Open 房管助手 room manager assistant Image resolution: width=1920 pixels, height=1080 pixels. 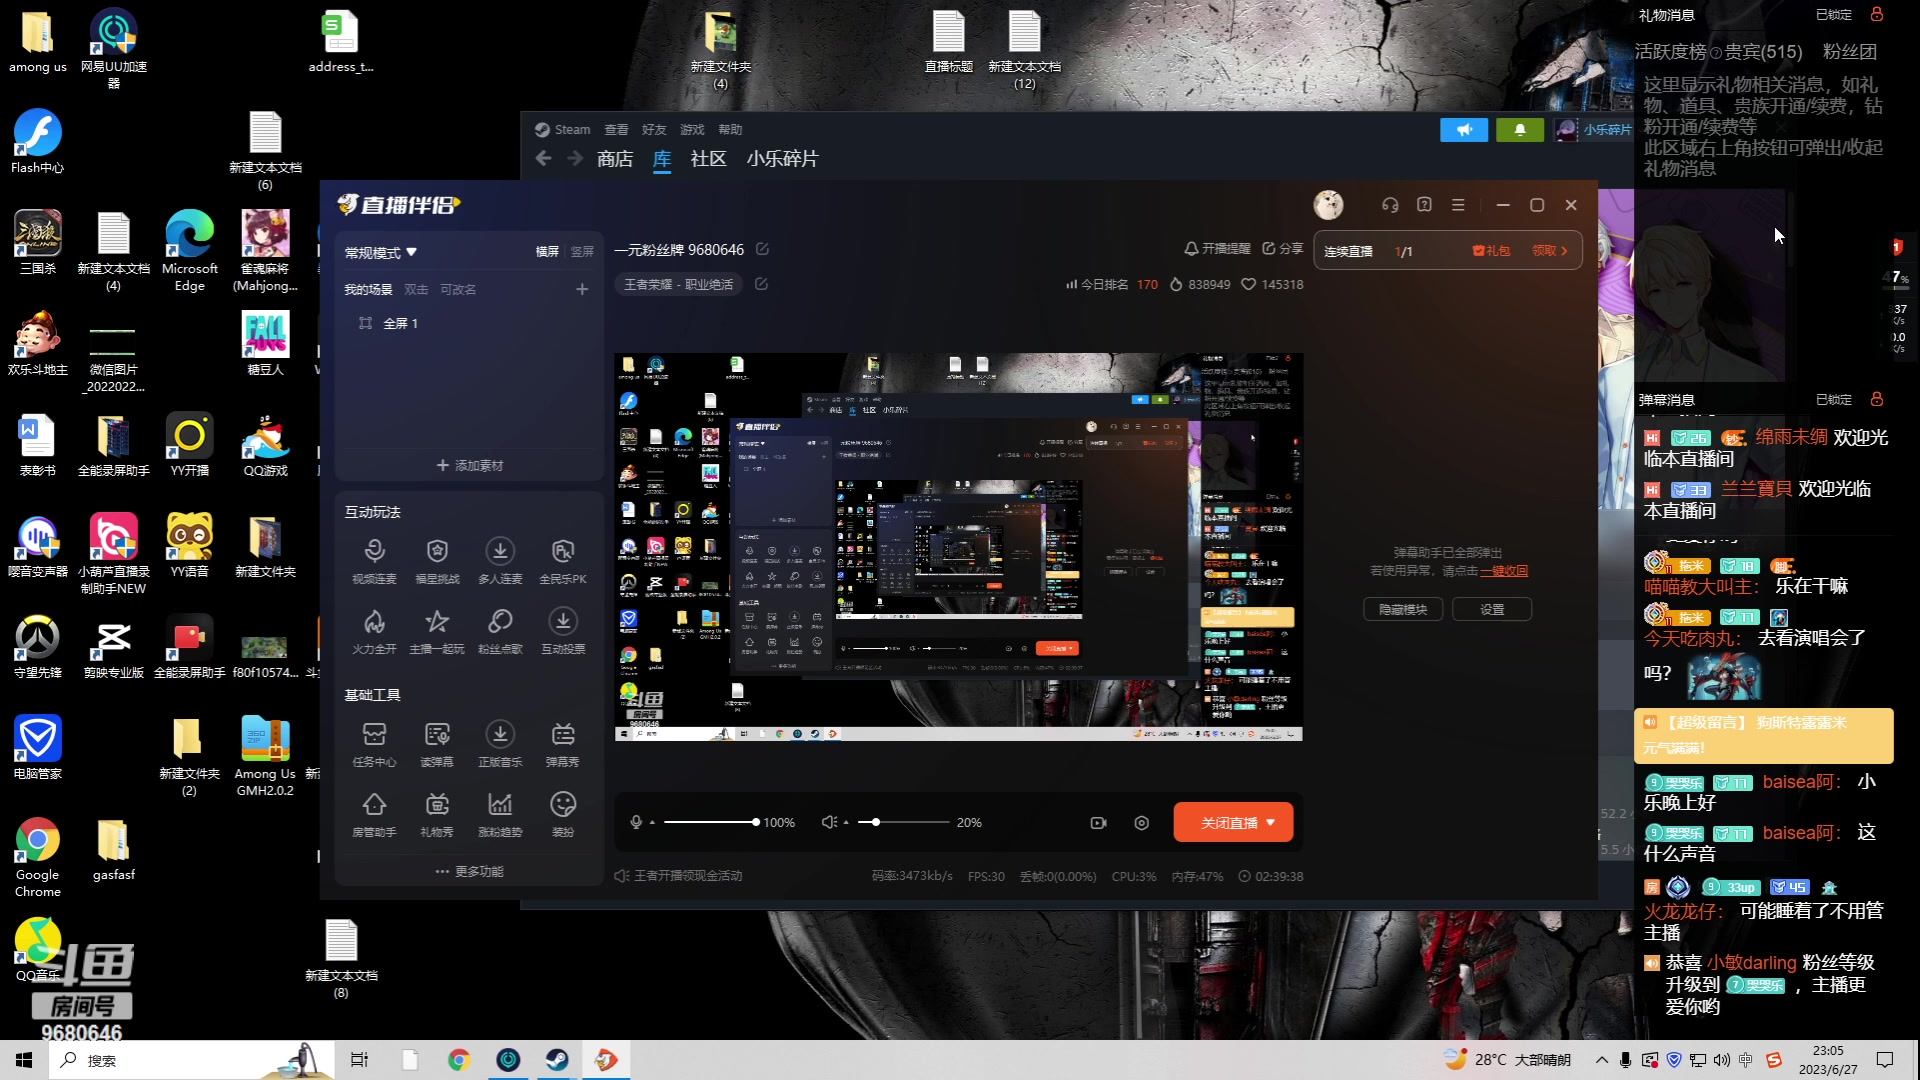point(374,814)
